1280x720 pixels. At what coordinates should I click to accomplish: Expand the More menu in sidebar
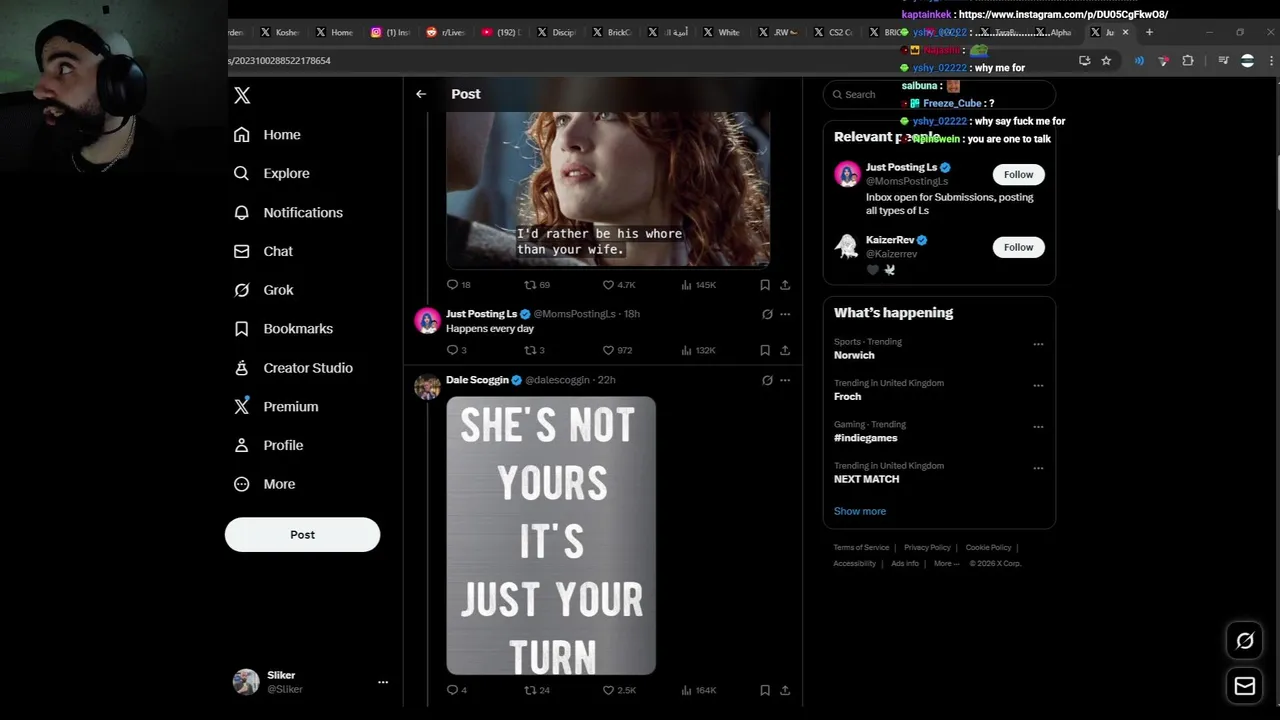265,484
